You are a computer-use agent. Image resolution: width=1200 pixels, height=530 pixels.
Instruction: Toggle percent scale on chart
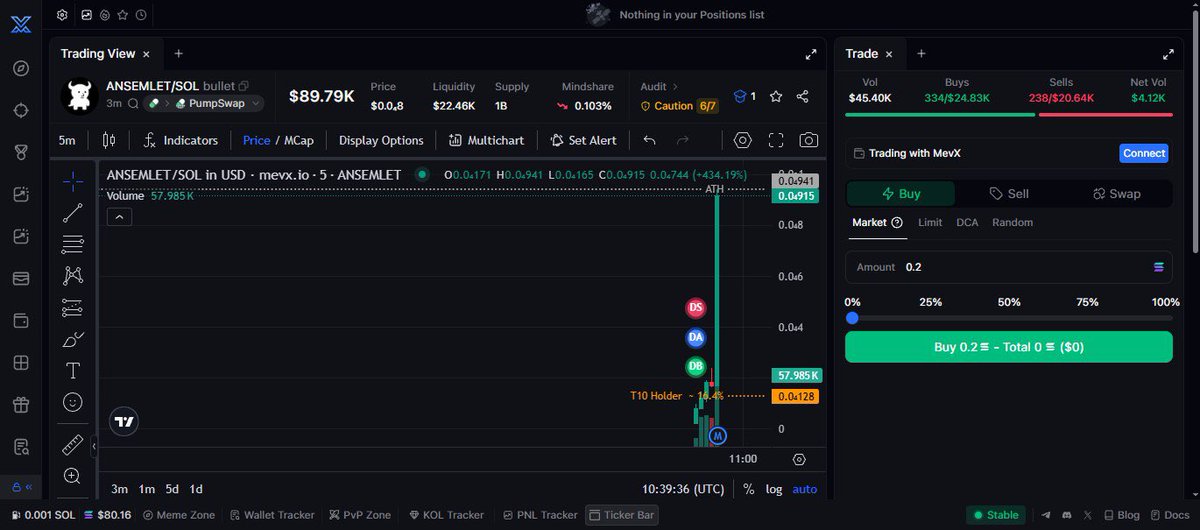click(x=749, y=489)
